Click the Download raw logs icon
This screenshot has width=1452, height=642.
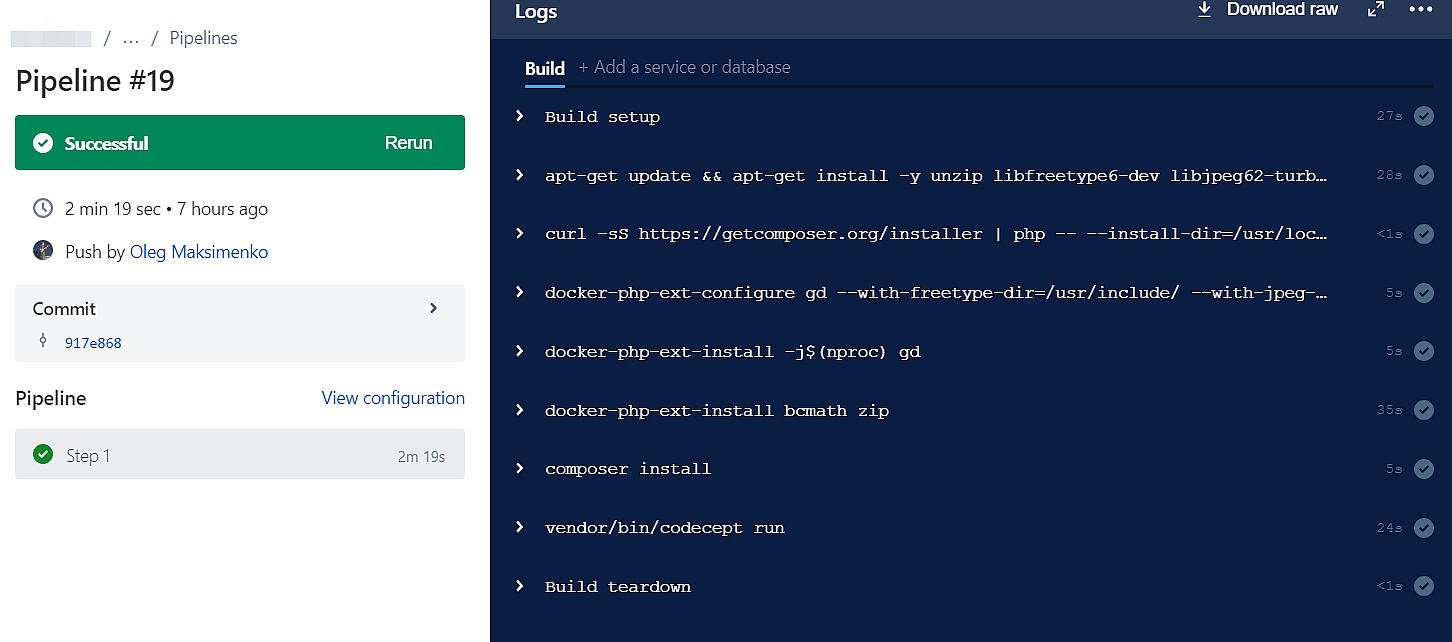(1204, 10)
